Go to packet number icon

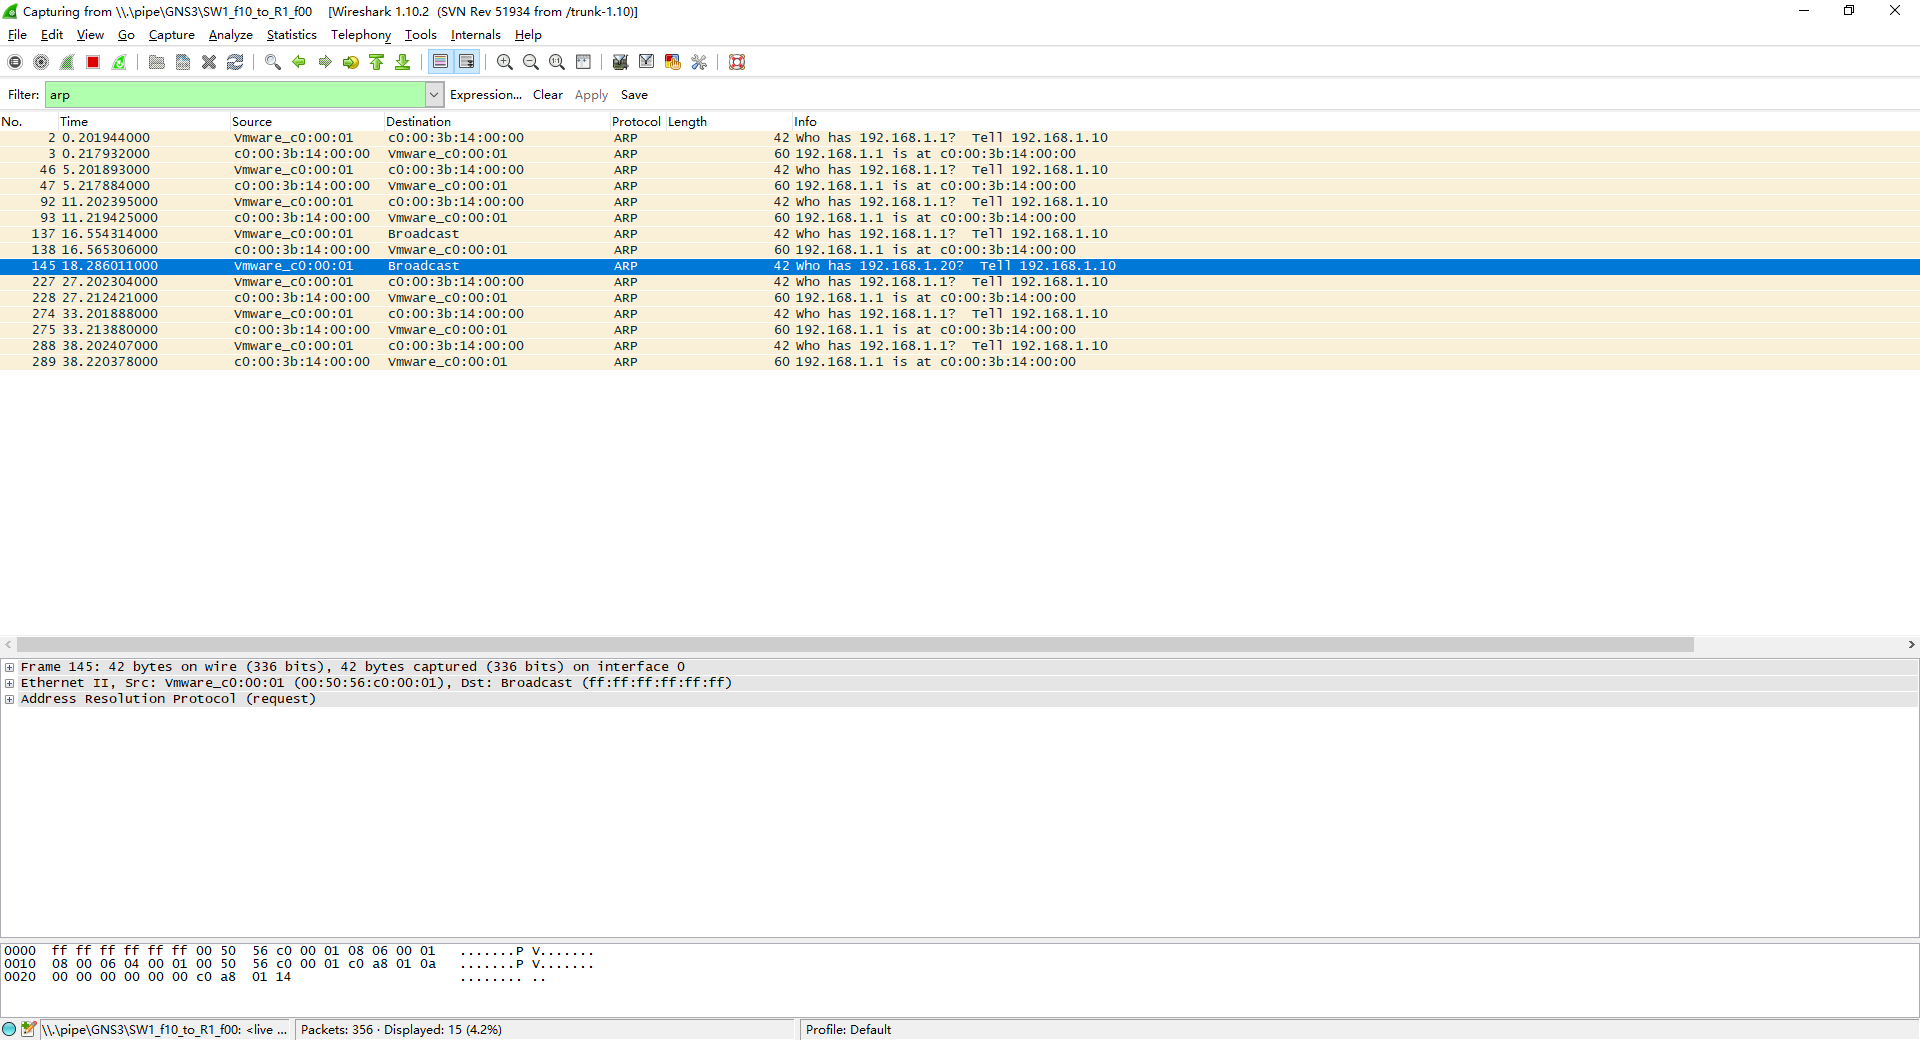click(x=351, y=62)
